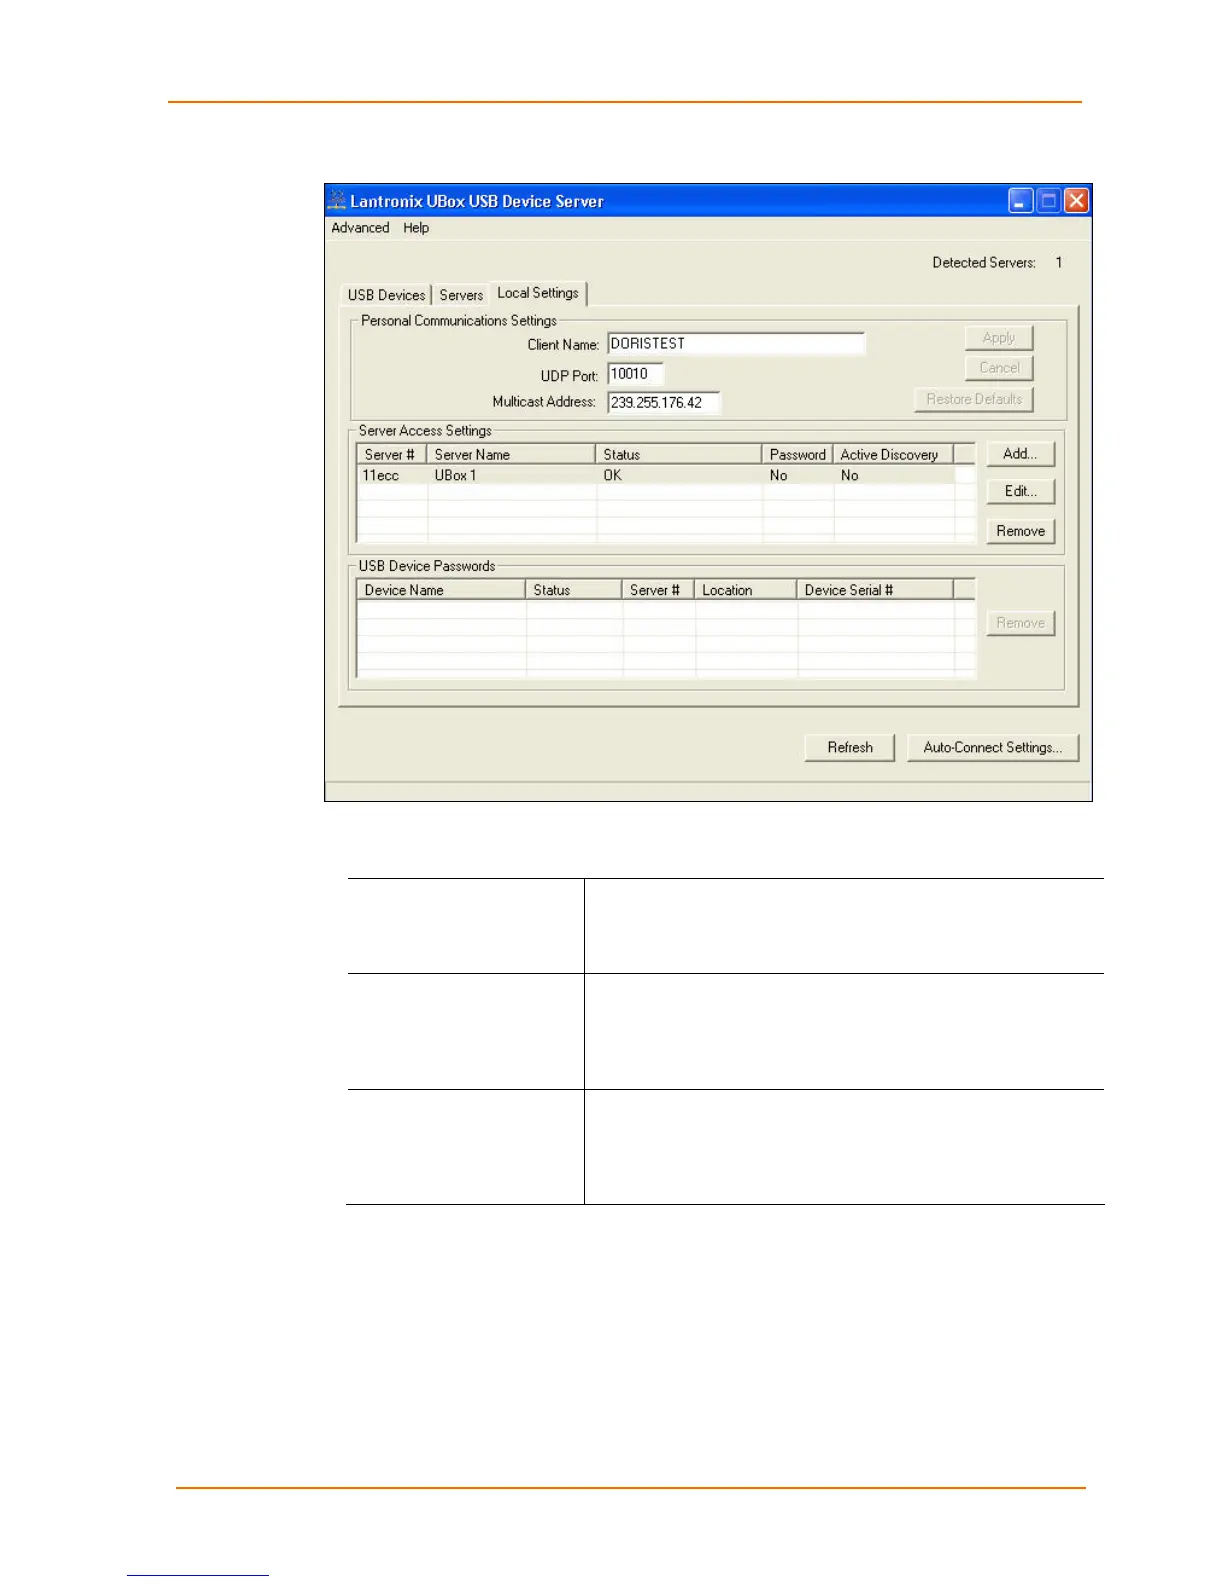Click Remove in USB Device Passwords
This screenshot has width=1224, height=1584.
[1020, 623]
